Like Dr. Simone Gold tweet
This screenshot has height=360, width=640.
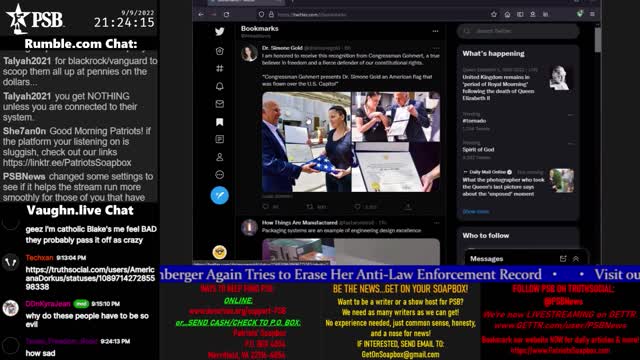tap(358, 207)
